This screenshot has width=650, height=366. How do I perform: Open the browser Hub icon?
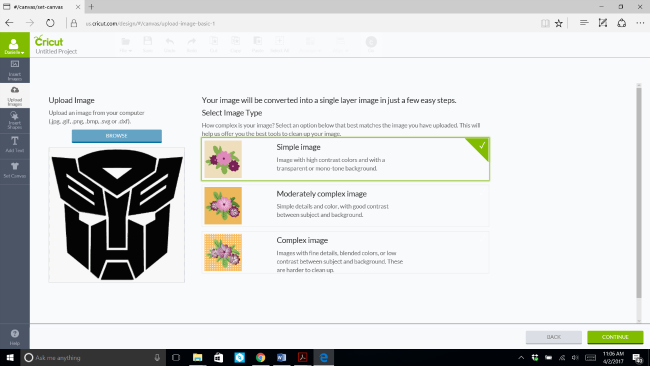click(584, 23)
